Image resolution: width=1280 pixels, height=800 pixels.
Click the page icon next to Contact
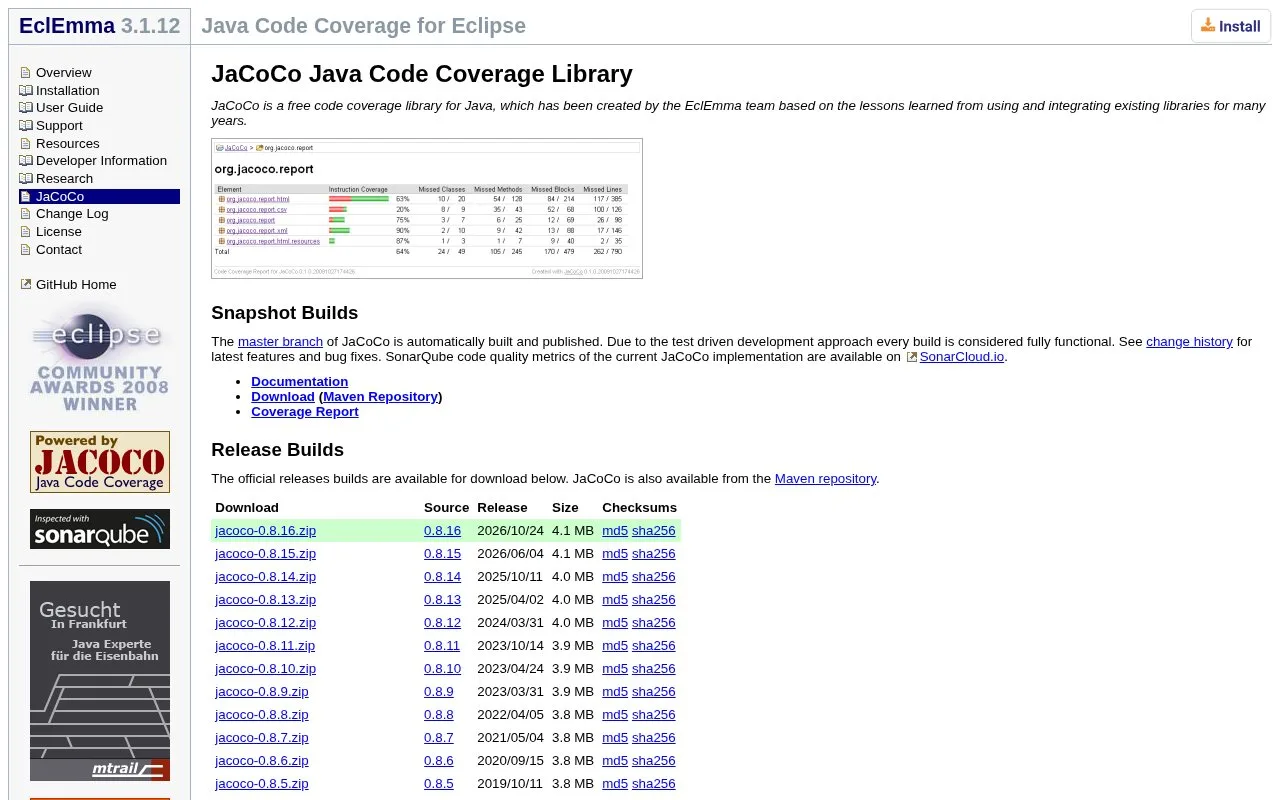pos(26,250)
